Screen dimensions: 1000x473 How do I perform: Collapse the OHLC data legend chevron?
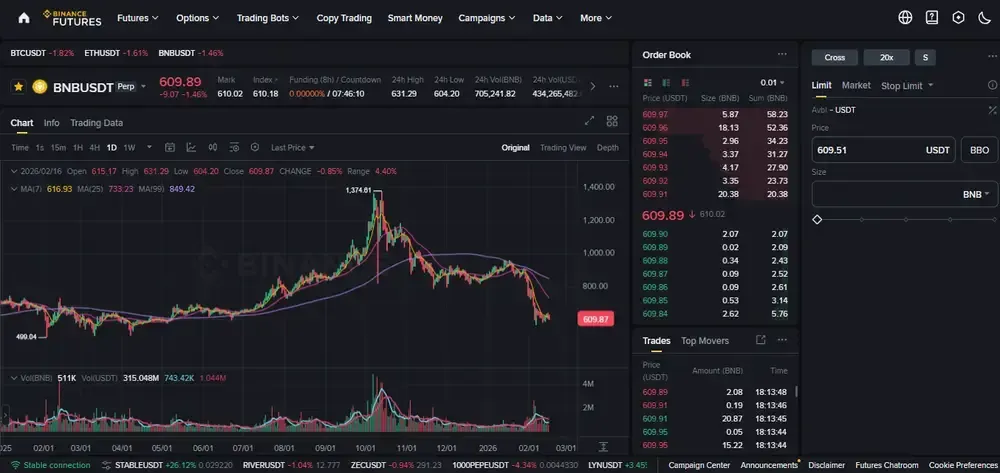[x=14, y=171]
